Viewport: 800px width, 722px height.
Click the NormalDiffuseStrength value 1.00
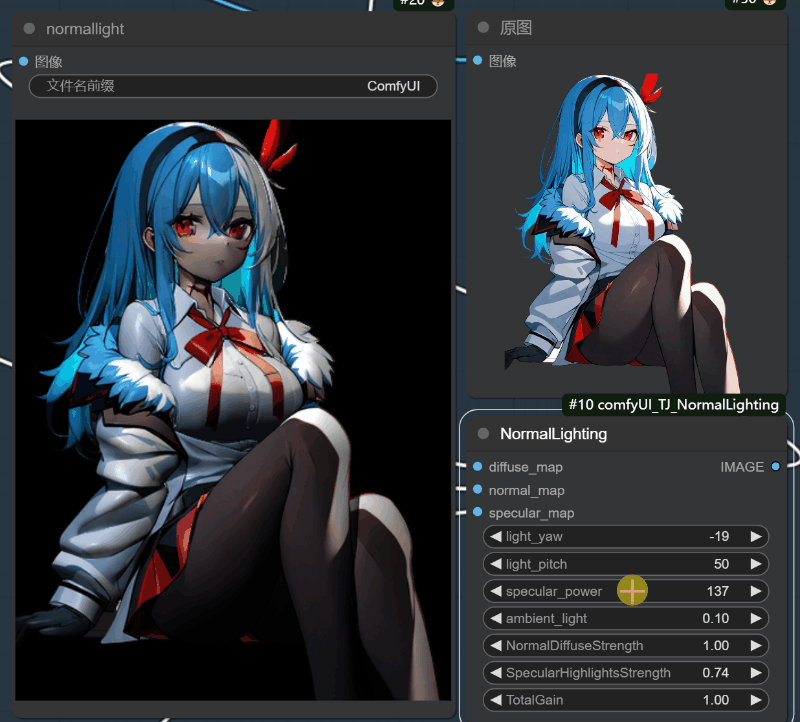click(716, 645)
